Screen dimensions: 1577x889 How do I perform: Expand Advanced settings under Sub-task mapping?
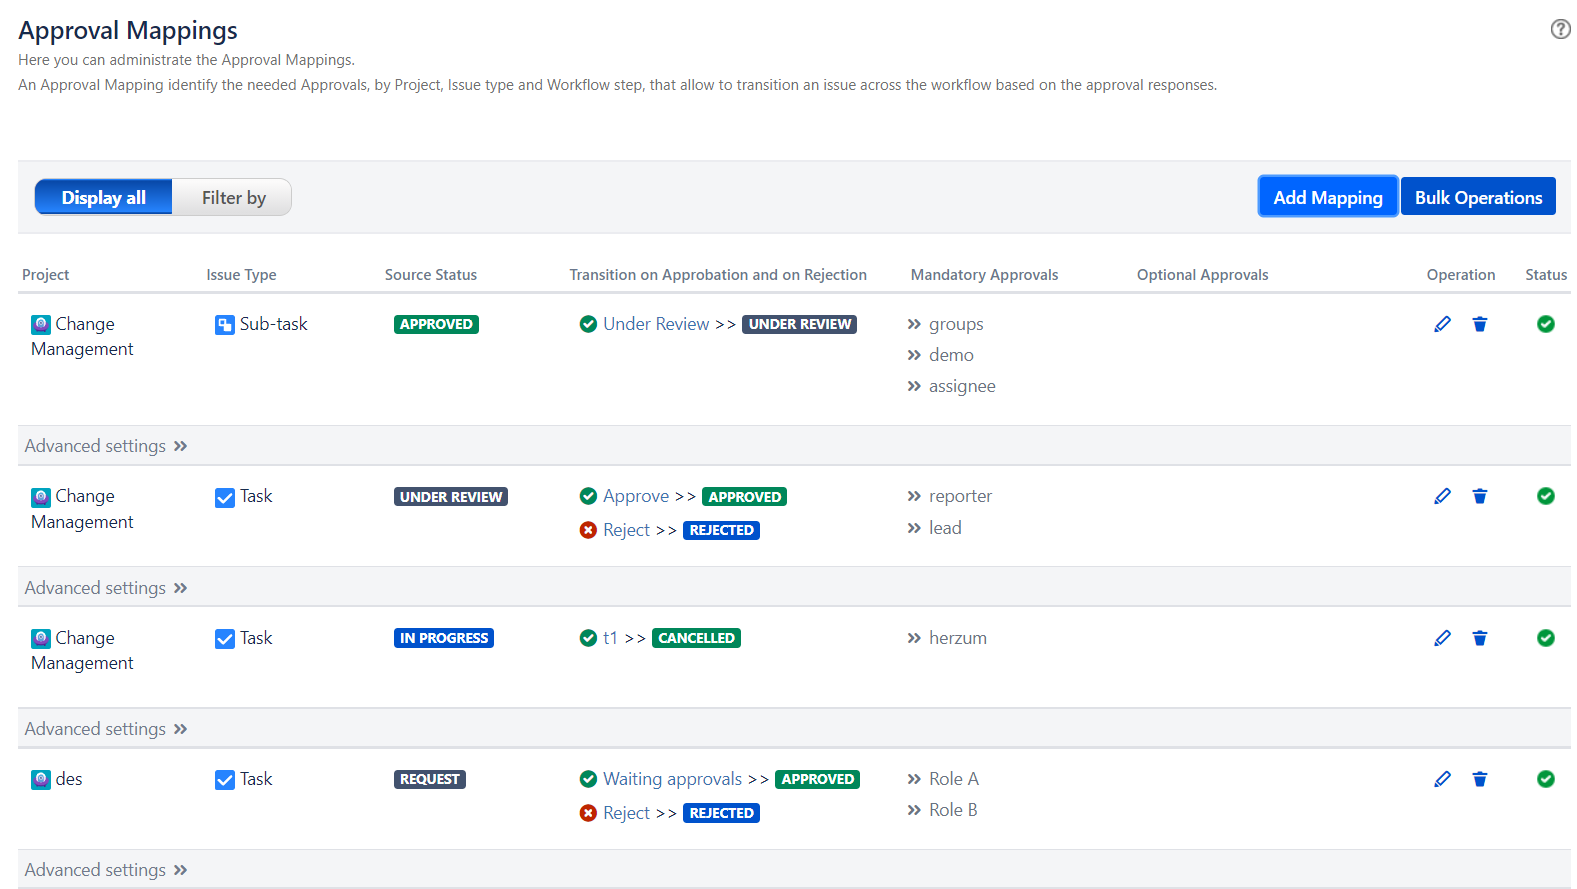(x=106, y=446)
